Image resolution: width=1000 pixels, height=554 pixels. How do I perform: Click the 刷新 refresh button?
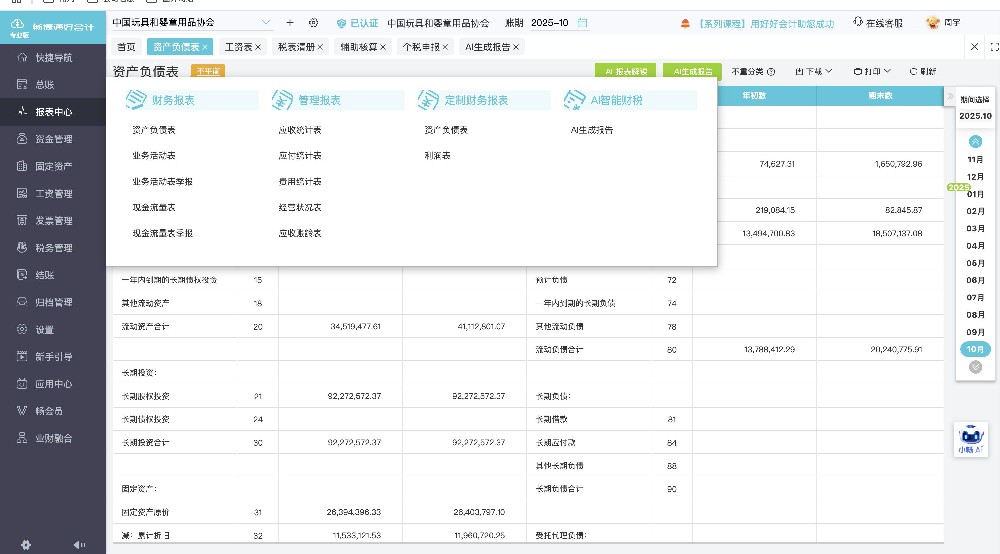[x=922, y=71]
